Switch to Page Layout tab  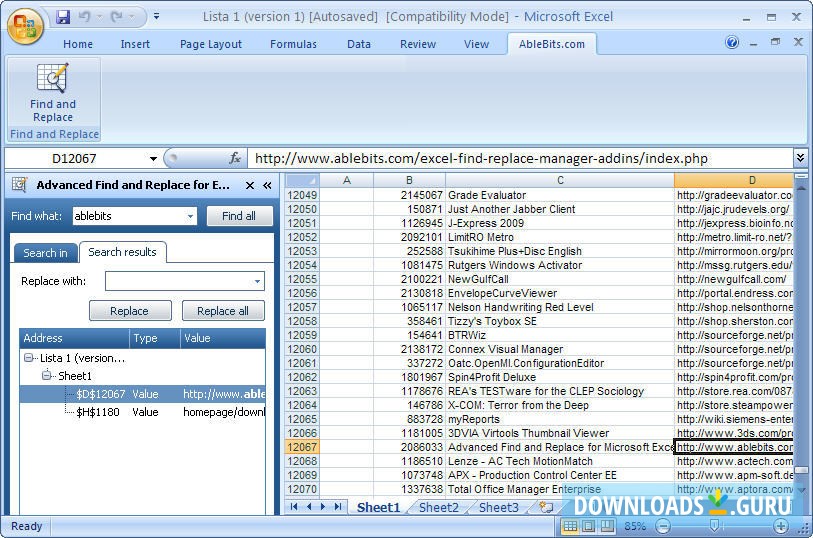(x=211, y=44)
